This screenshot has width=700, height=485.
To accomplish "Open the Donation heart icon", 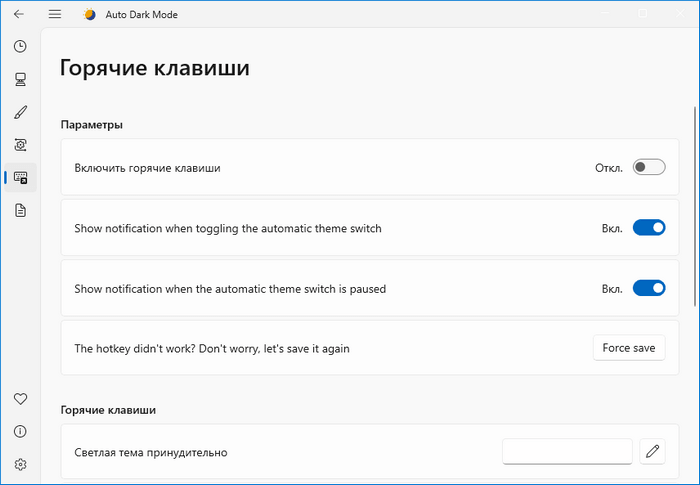I will point(21,398).
